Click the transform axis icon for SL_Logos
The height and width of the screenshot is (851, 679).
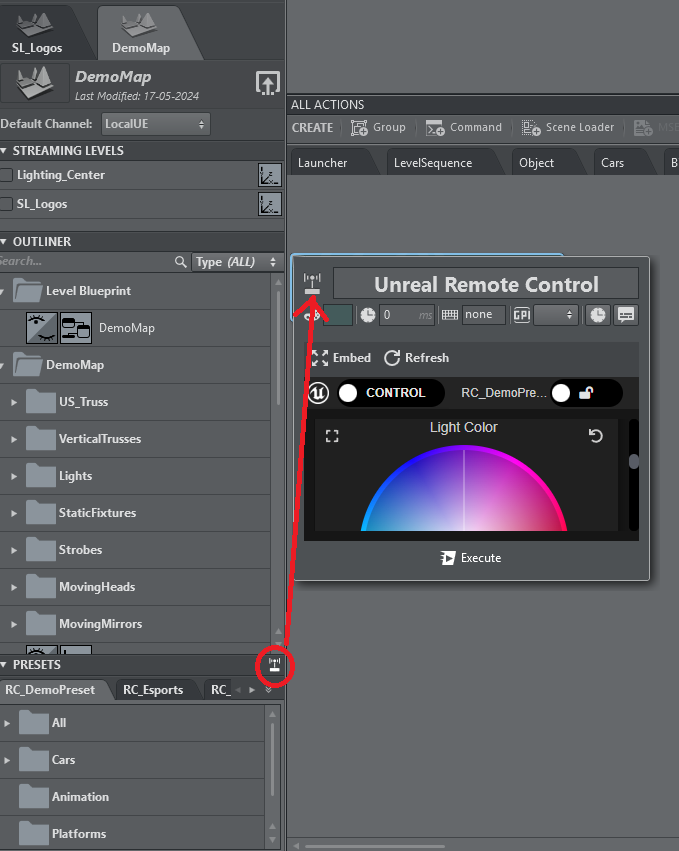coord(269,204)
